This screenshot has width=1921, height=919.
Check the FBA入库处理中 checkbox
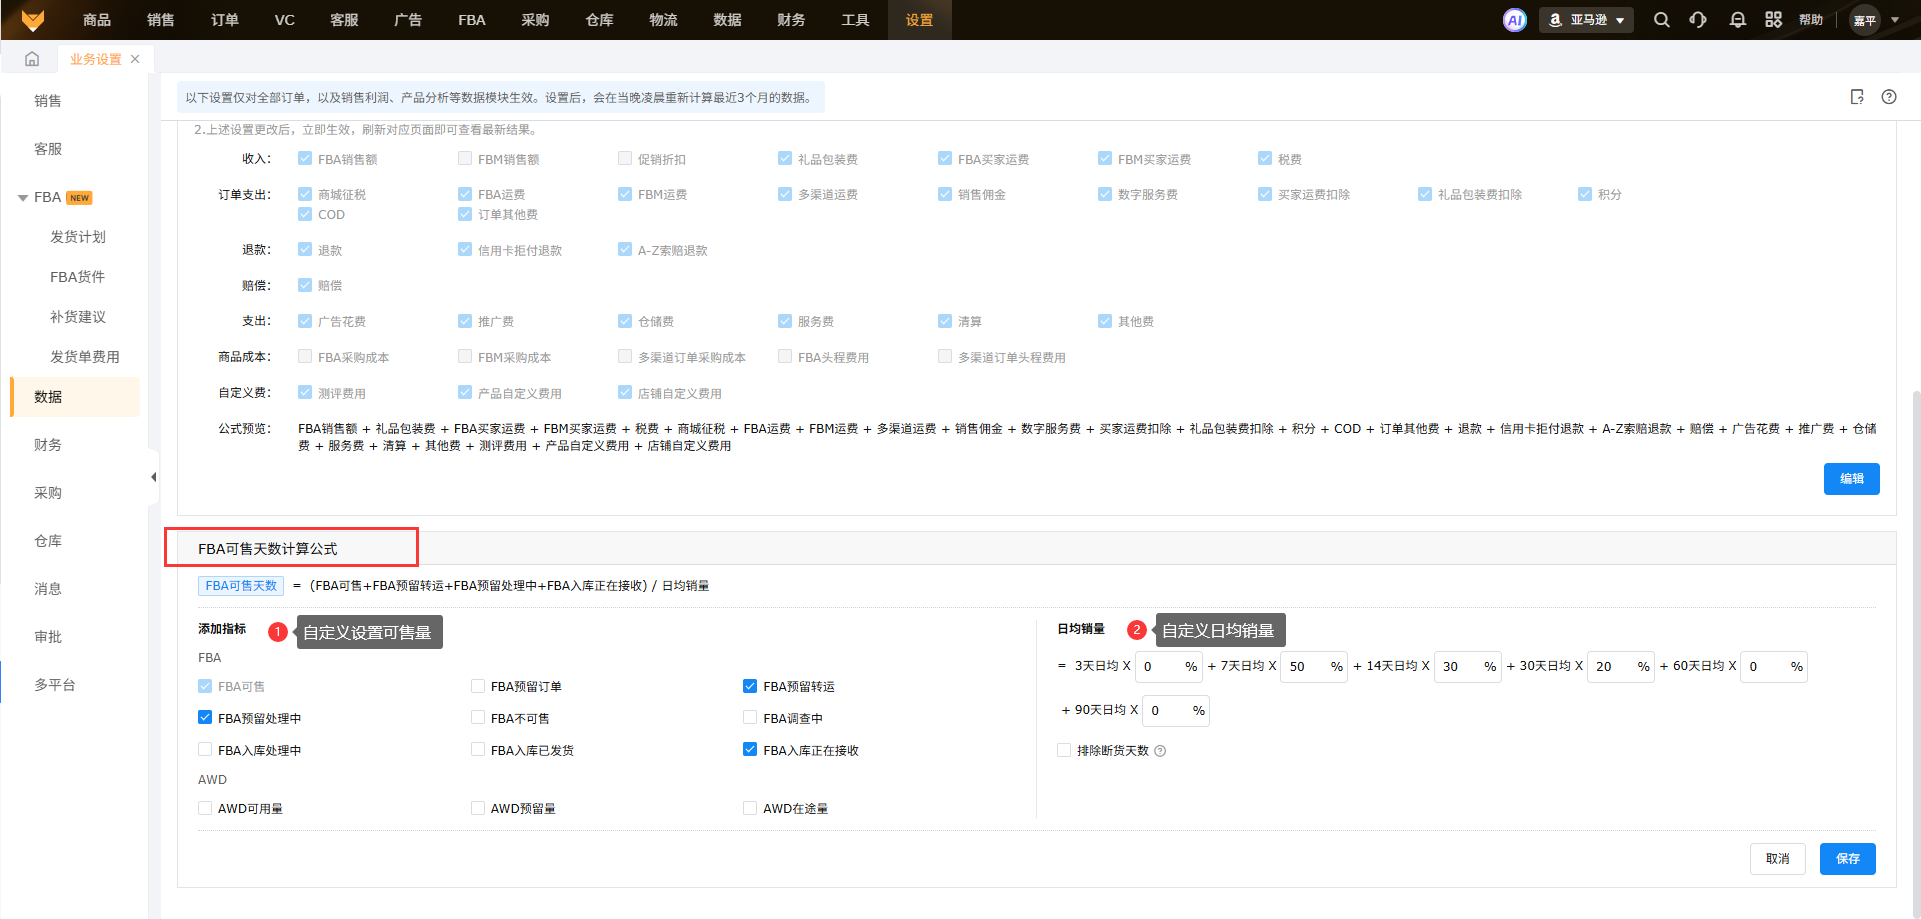[205, 750]
